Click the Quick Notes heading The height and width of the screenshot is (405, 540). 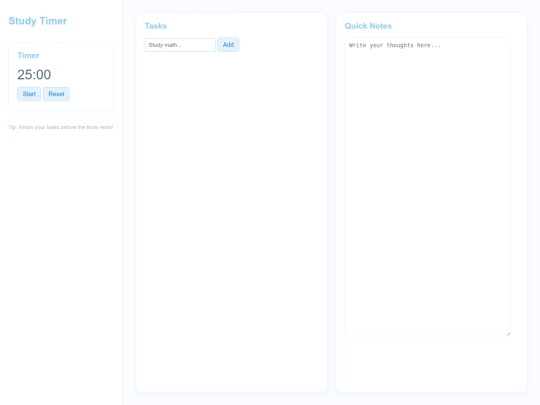tap(368, 26)
